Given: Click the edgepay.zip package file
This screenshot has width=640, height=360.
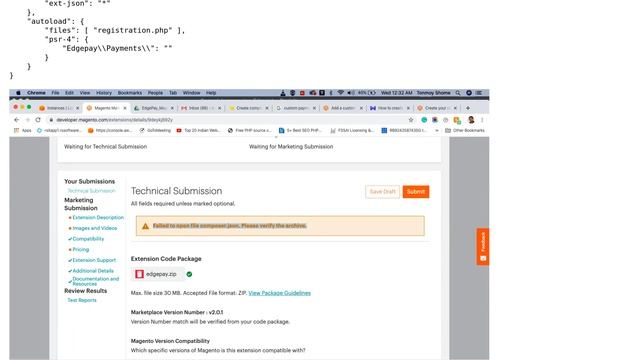Looking at the screenshot, I should [157, 274].
